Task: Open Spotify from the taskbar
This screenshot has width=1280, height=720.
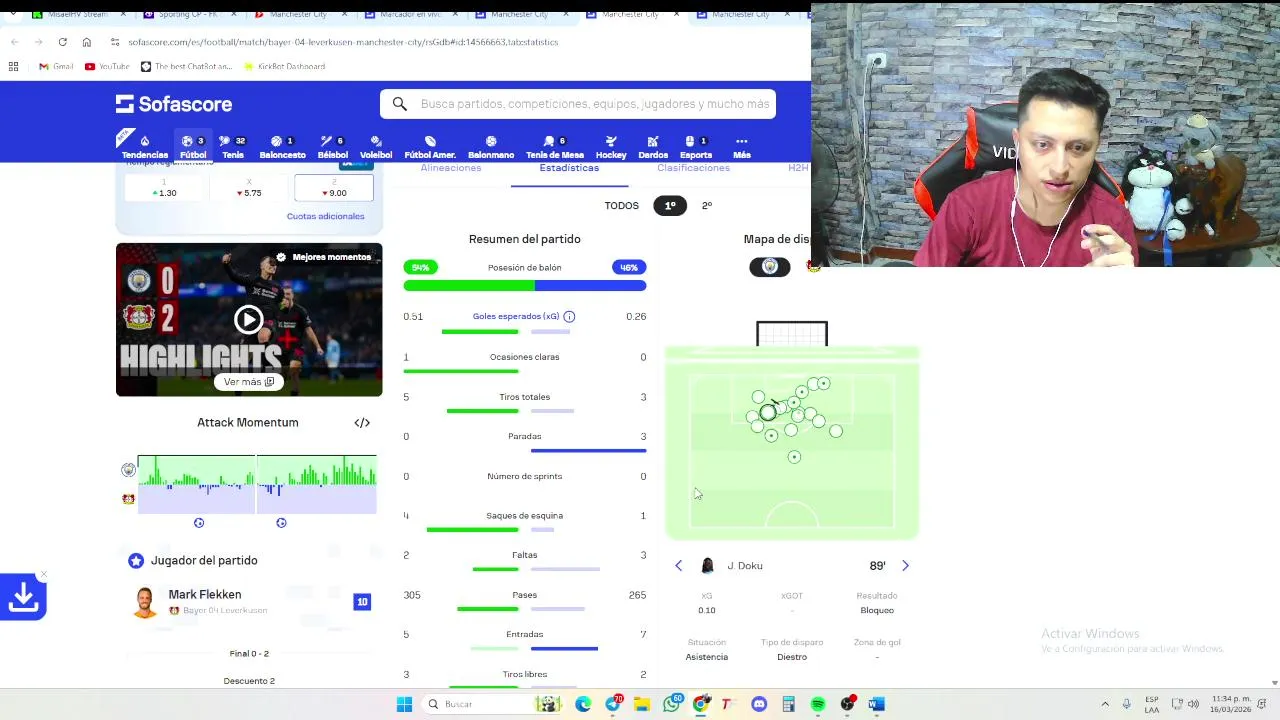Action: point(818,704)
